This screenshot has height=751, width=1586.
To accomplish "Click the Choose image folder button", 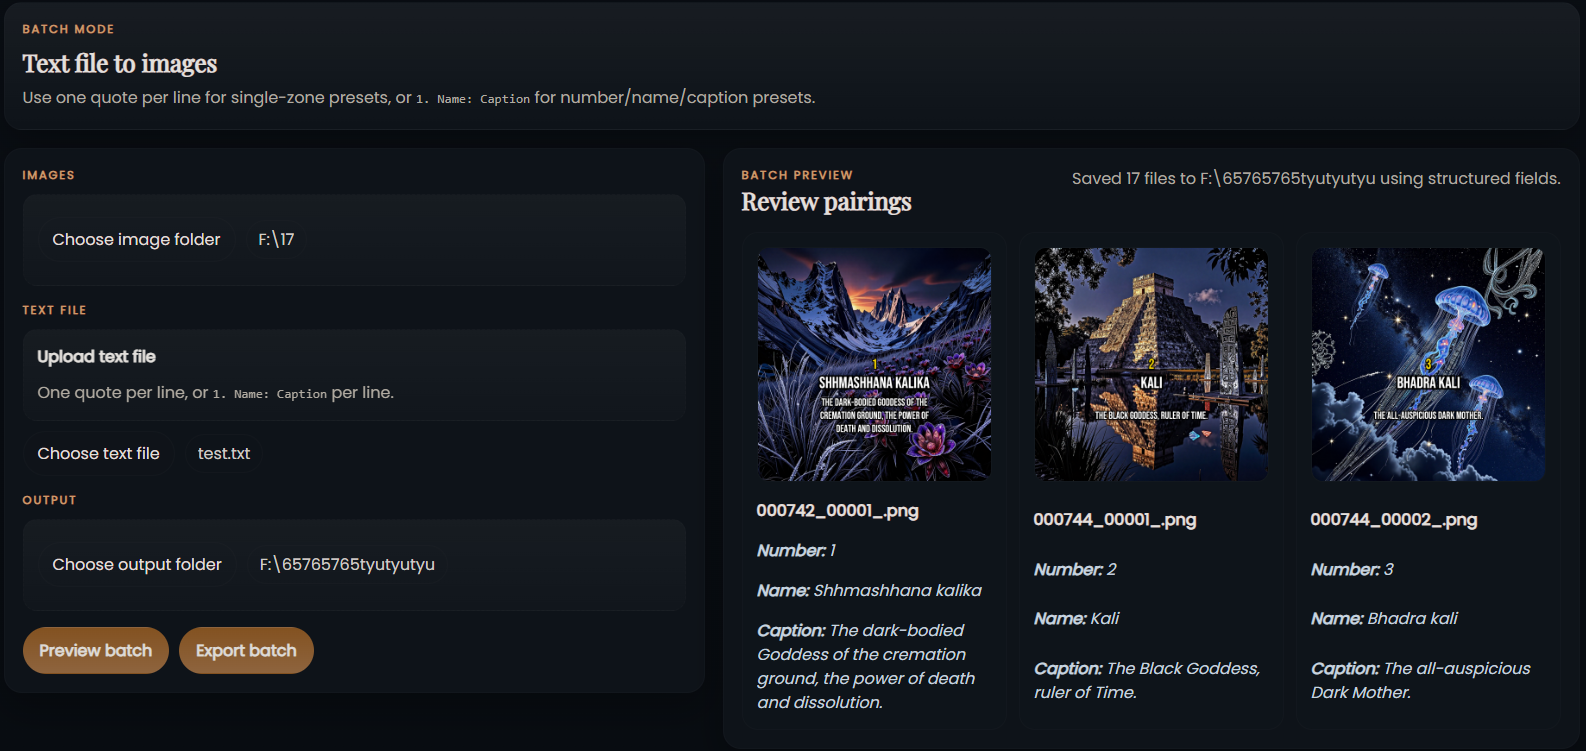I will (x=136, y=240).
